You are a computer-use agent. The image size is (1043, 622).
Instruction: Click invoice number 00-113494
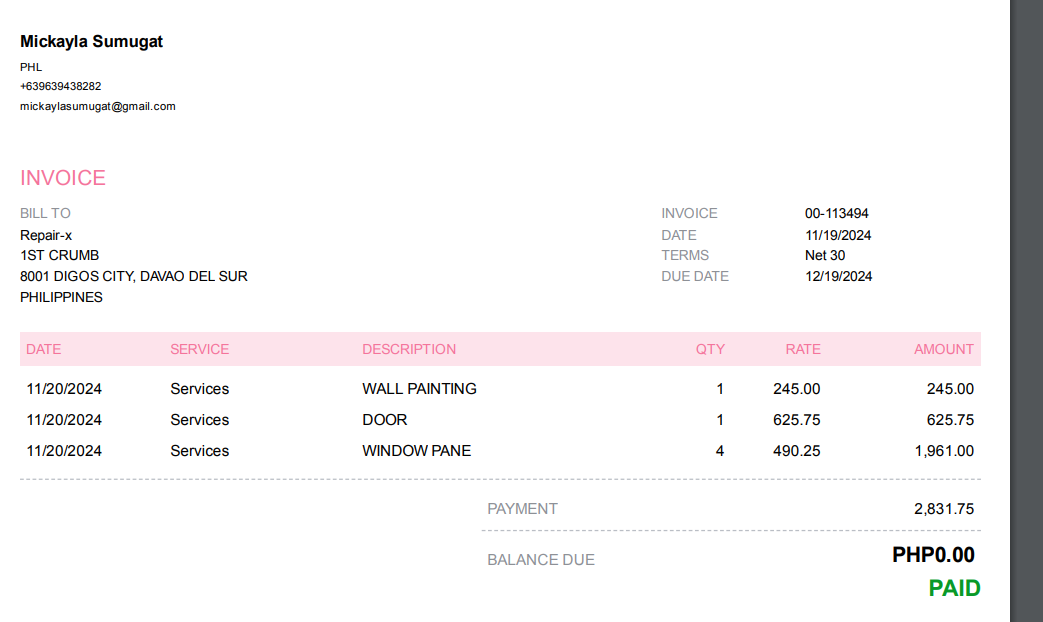836,213
